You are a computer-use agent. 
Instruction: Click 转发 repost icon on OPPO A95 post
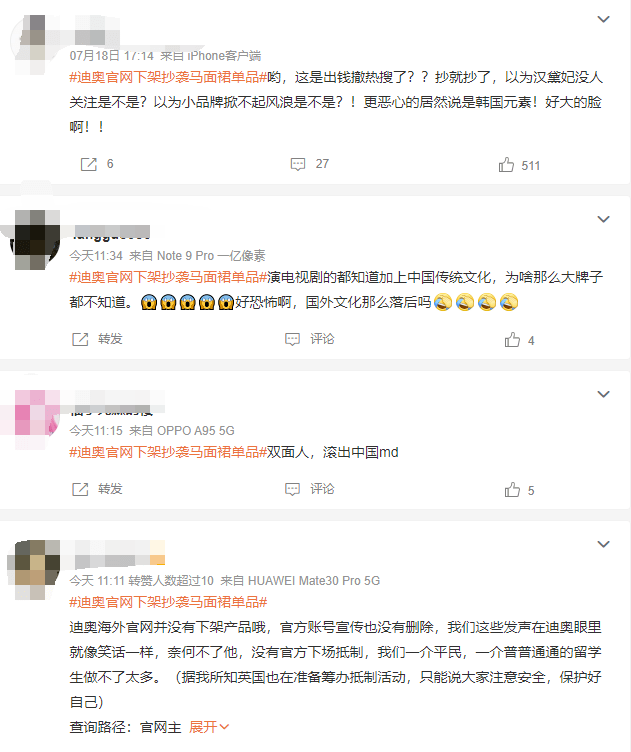(x=80, y=490)
